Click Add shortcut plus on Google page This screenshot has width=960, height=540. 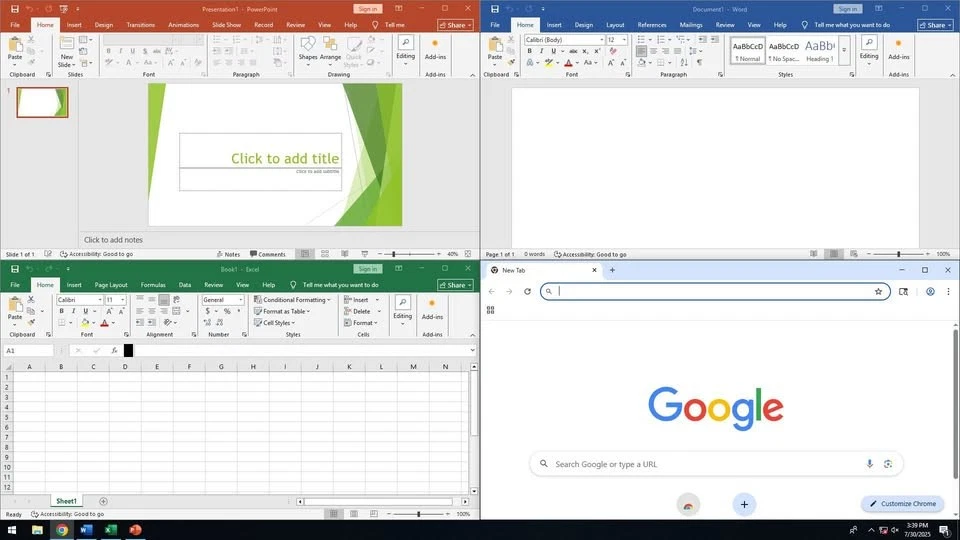(x=744, y=504)
